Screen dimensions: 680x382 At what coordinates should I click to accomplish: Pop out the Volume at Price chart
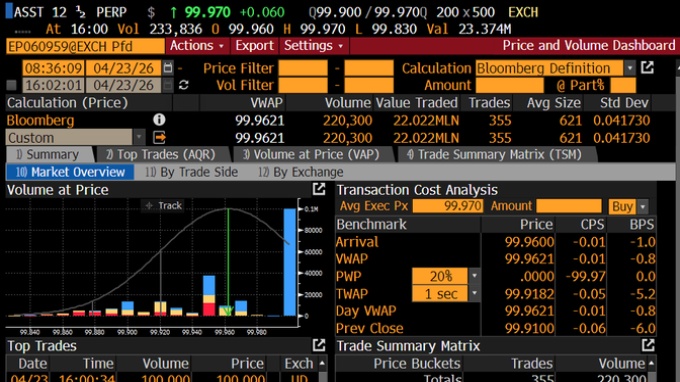pyautogui.click(x=319, y=189)
